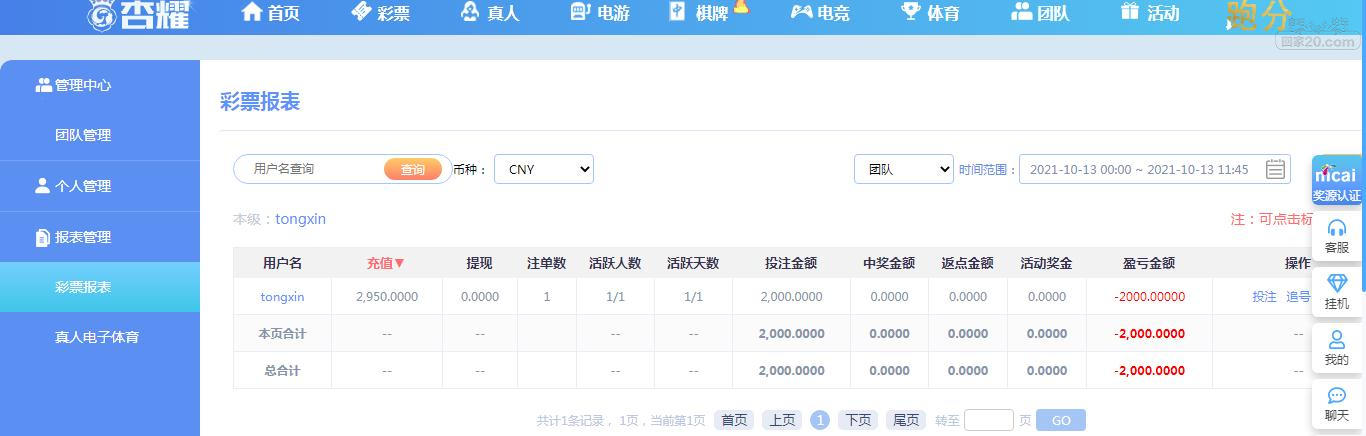Image resolution: width=1366 pixels, height=436 pixels.
Task: Open 活动 promotions navigation item
Action: (1150, 13)
